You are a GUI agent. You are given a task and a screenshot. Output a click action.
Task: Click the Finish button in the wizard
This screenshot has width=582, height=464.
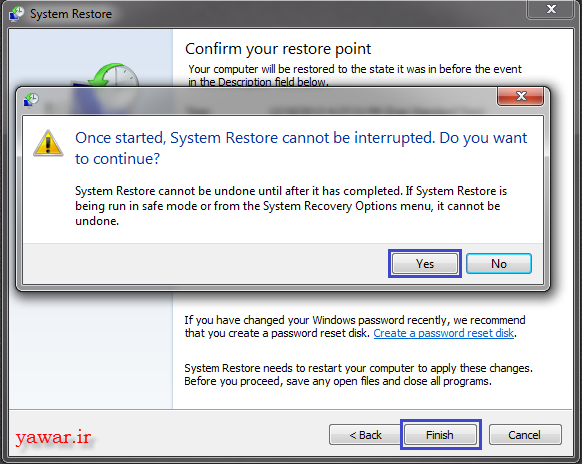[x=440, y=435]
